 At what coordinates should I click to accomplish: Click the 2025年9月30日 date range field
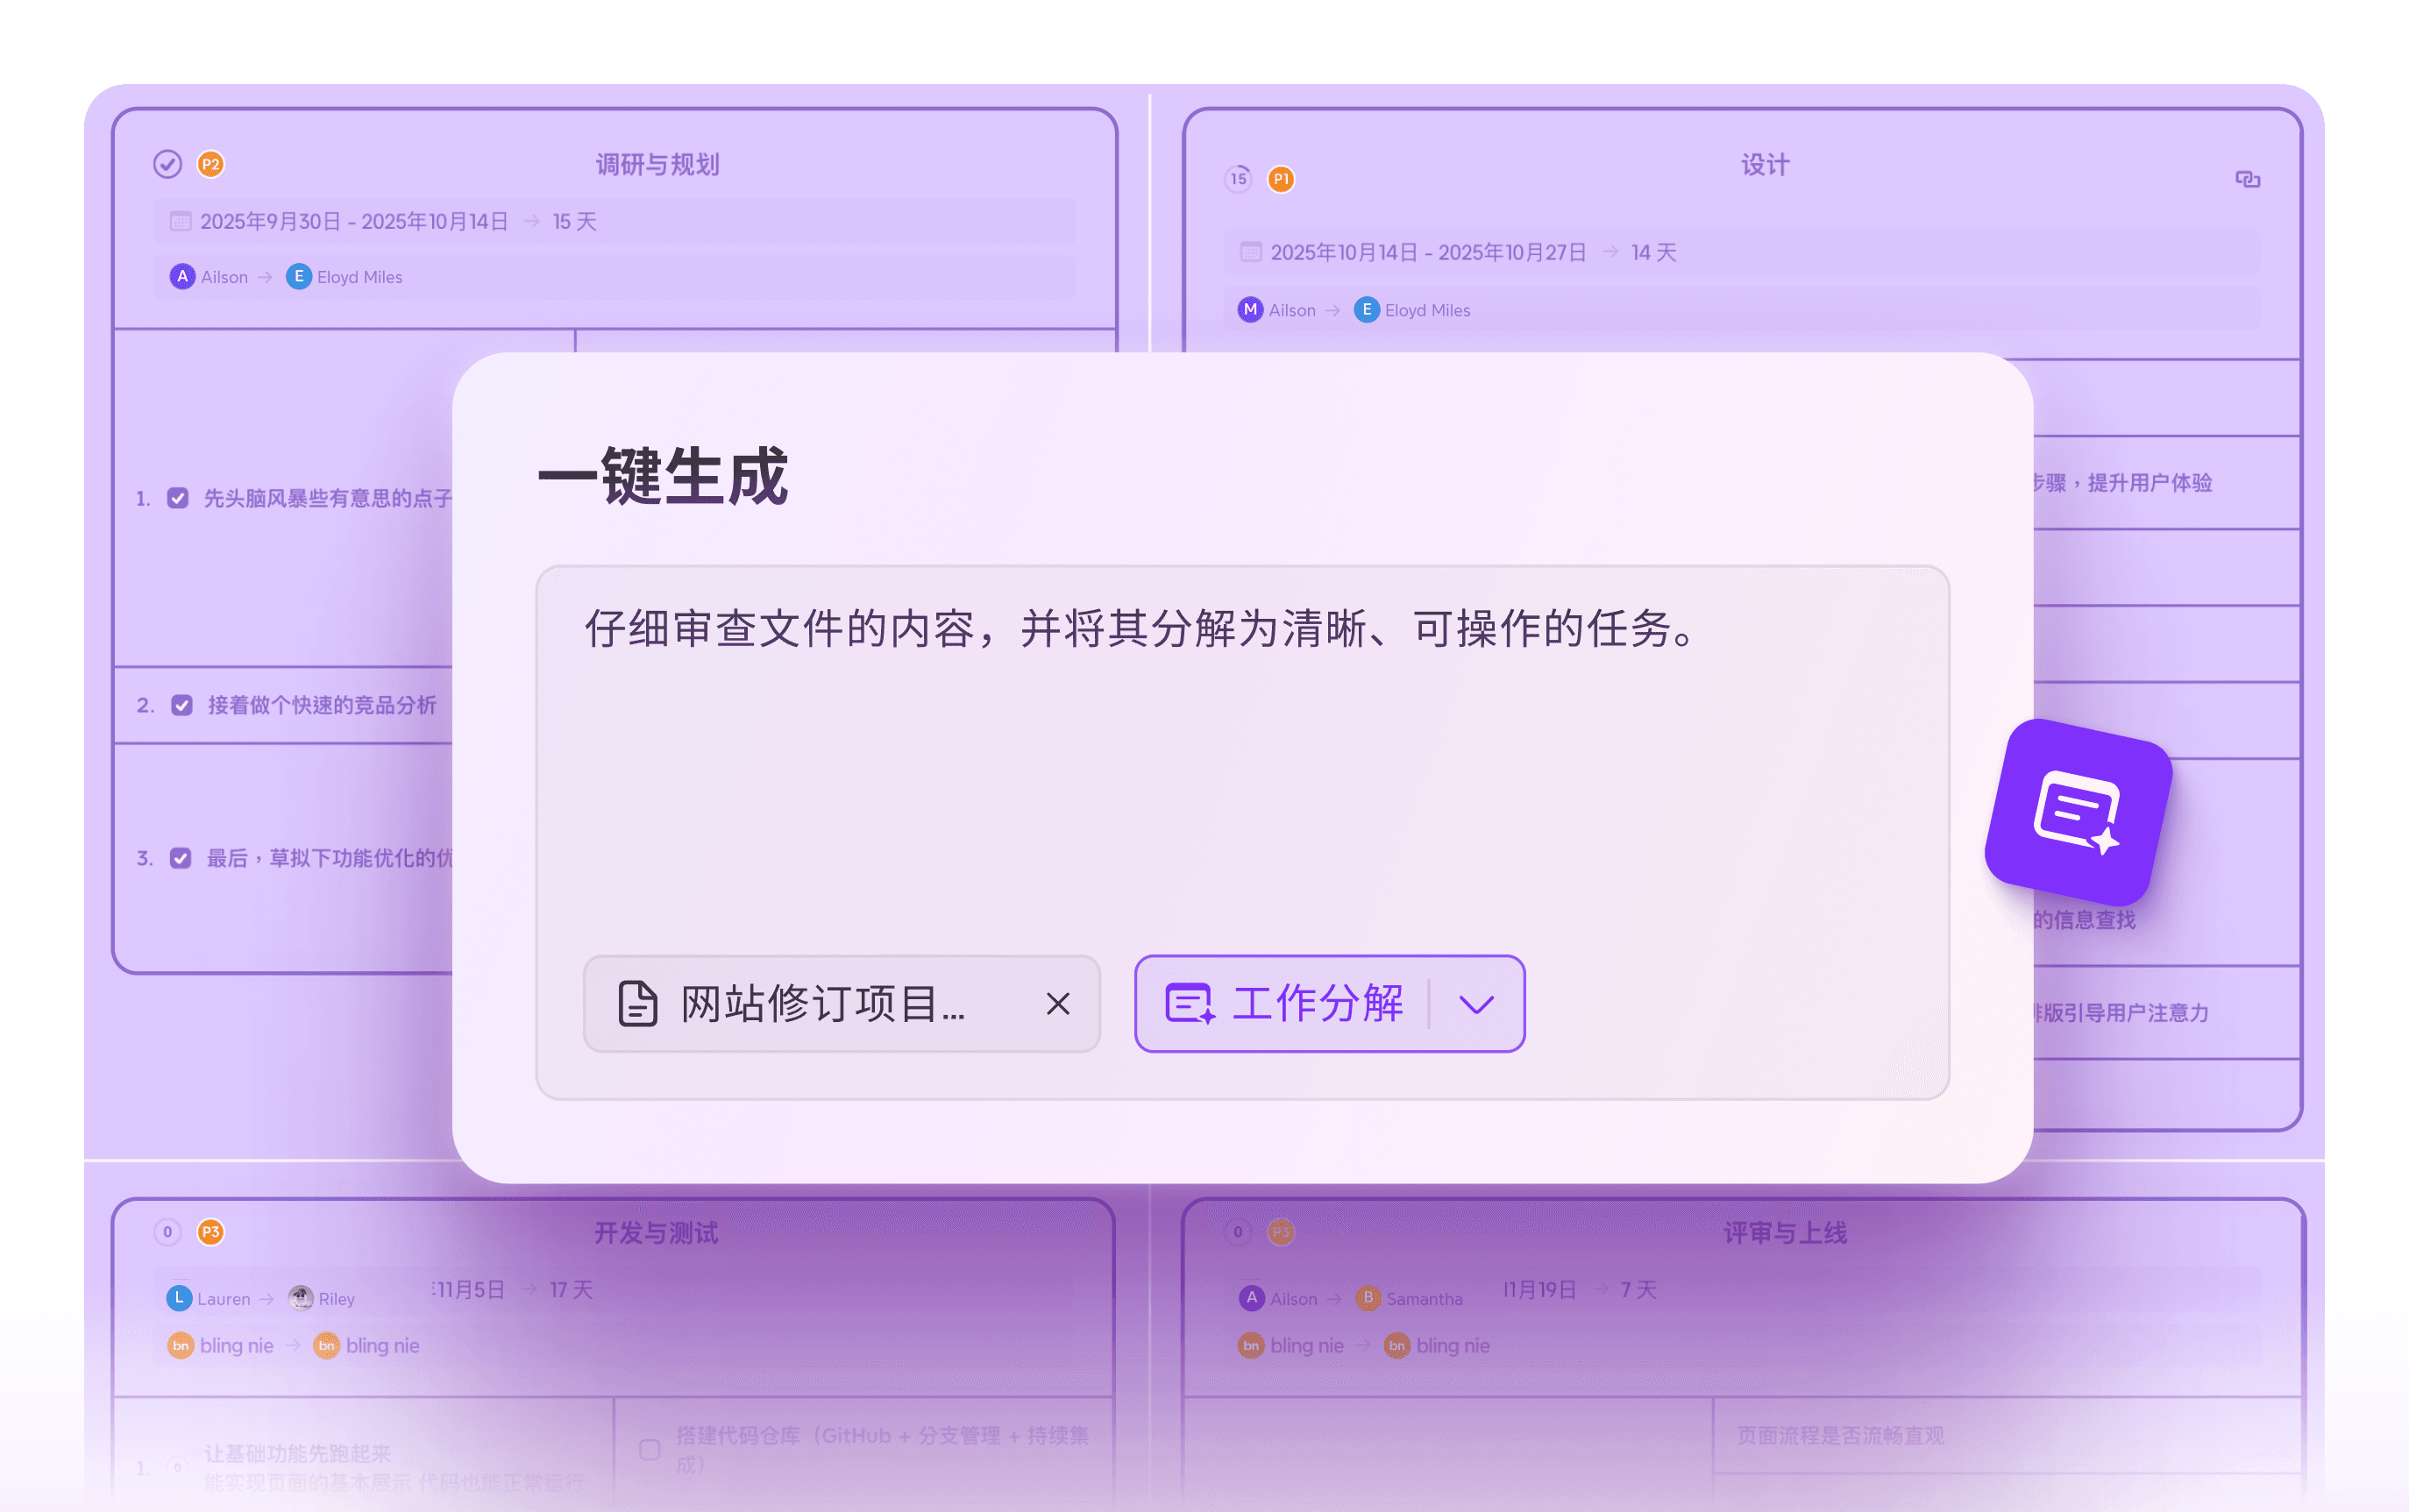615,221
